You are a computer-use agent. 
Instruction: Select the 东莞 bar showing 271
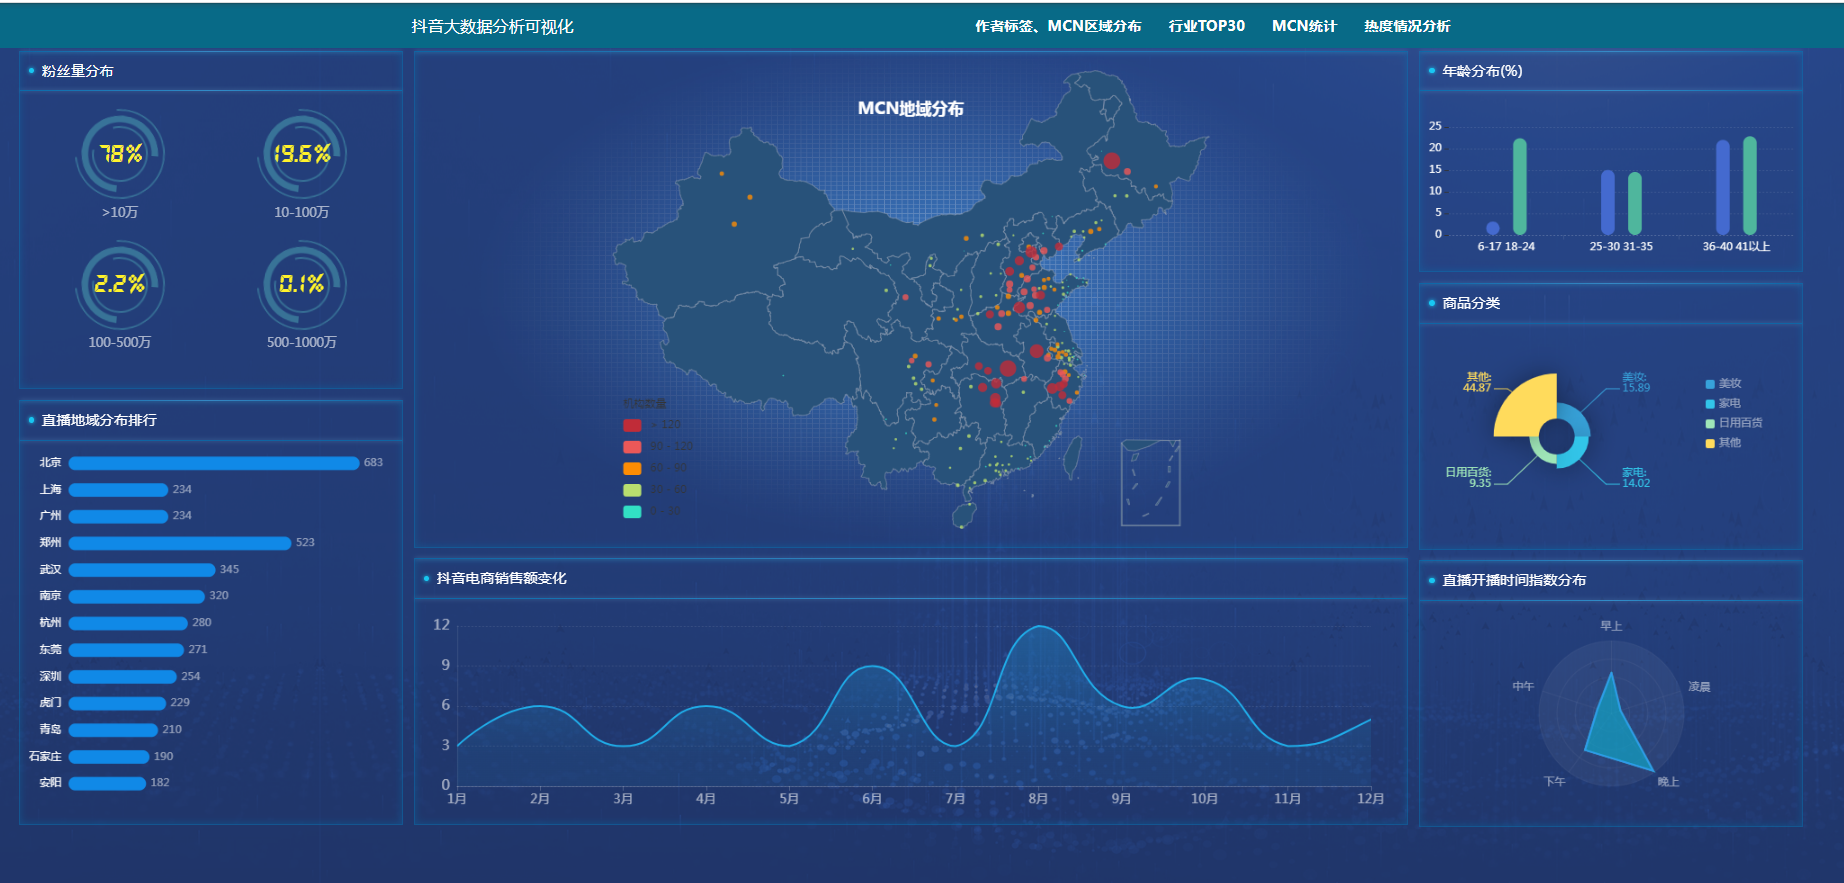coord(126,650)
